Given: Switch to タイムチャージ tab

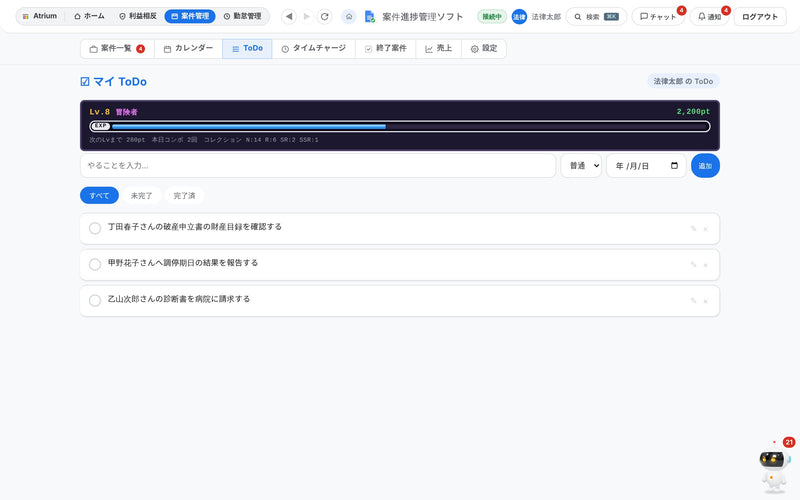Looking at the screenshot, I should click(x=314, y=48).
